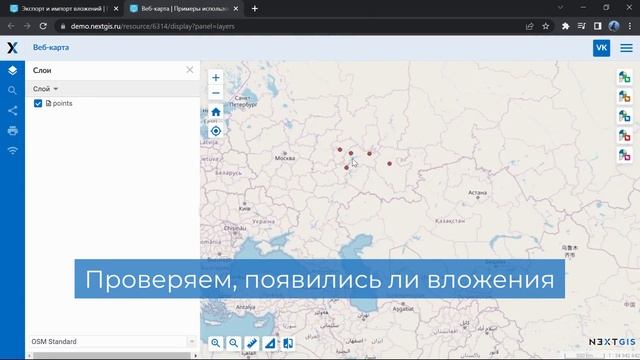
Task: Activate the locate me tool
Action: [216, 131]
